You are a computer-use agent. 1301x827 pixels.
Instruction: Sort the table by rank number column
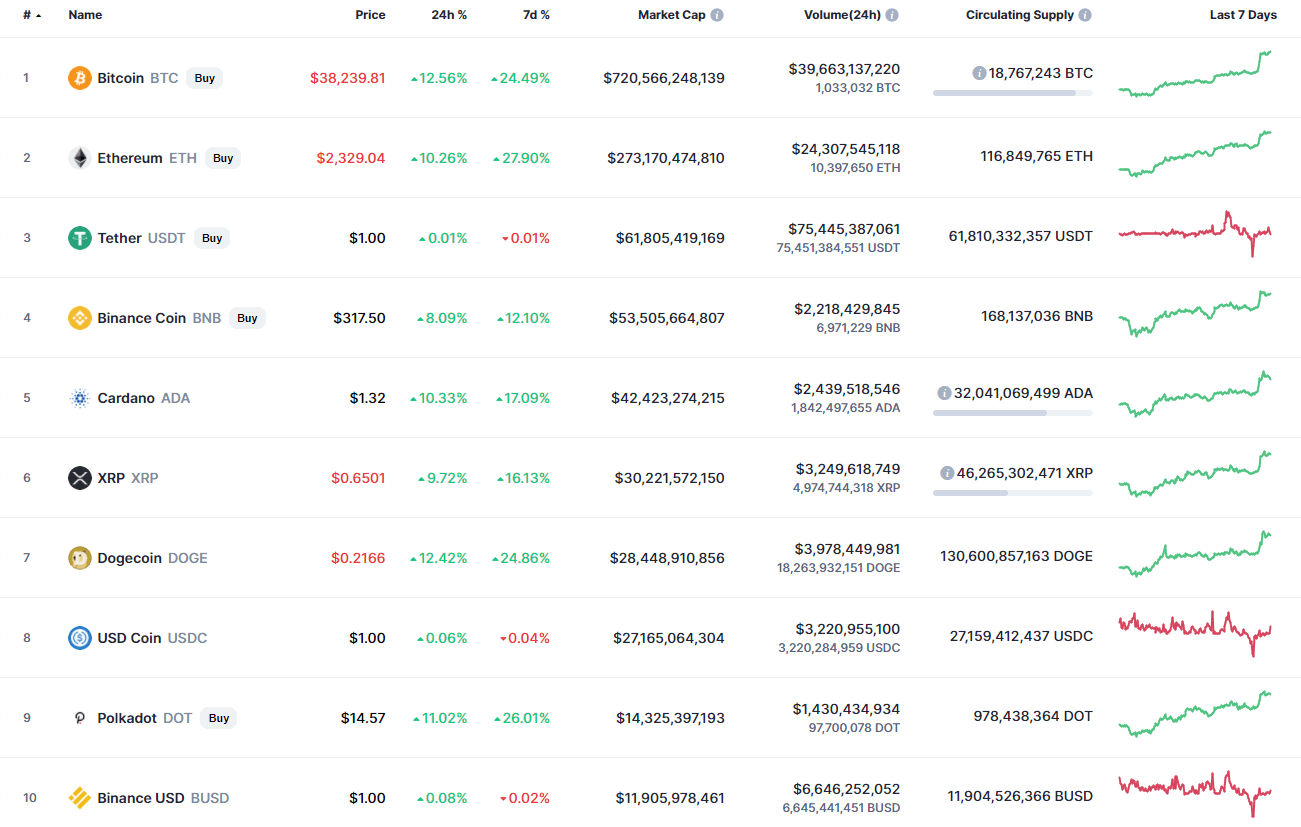[30, 15]
